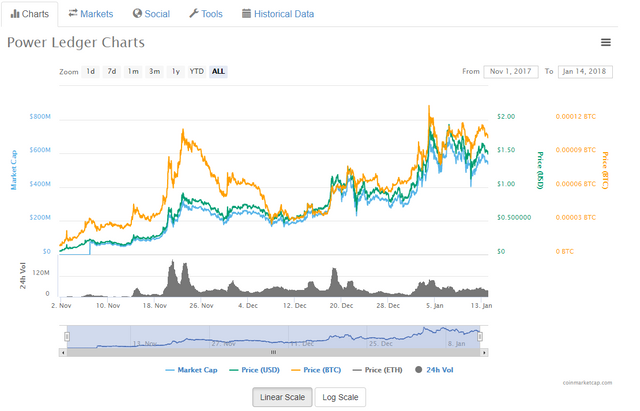Viewport: 640px width, 411px height.
Task: Click the "5. Jan" date axis label
Action: (435, 306)
